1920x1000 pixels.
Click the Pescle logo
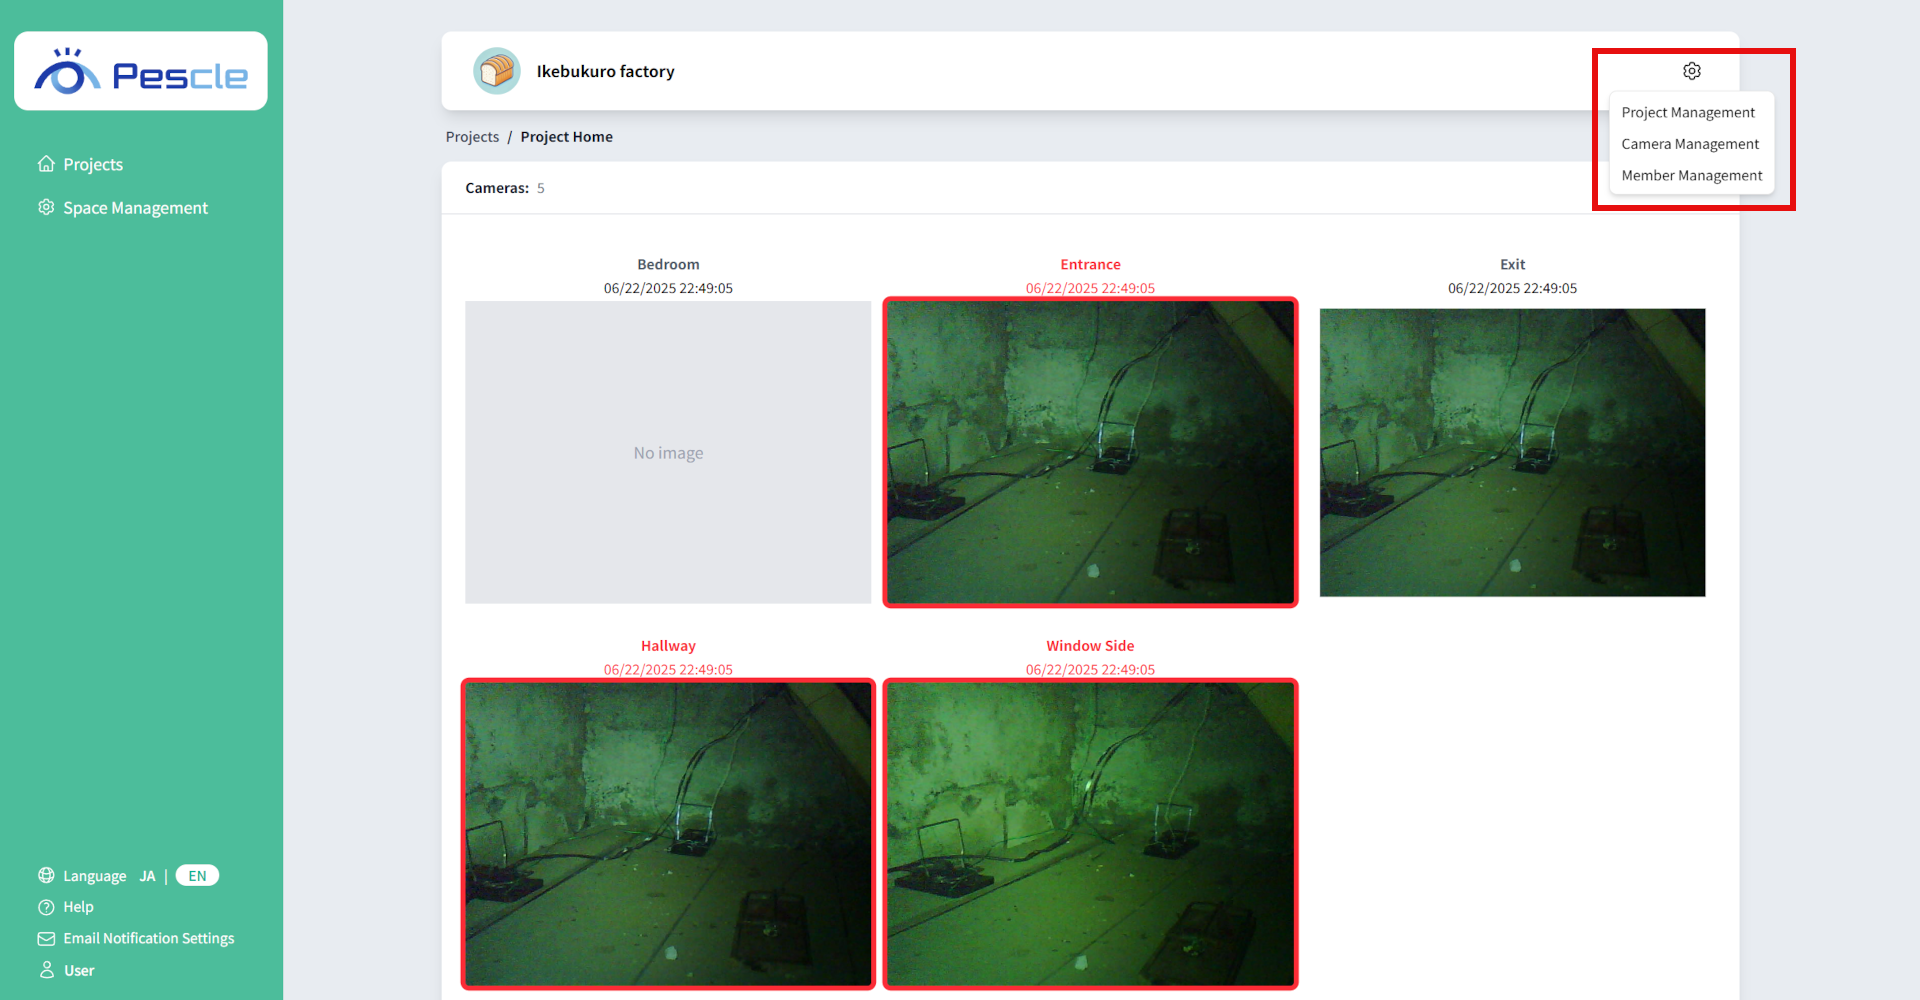[141, 72]
